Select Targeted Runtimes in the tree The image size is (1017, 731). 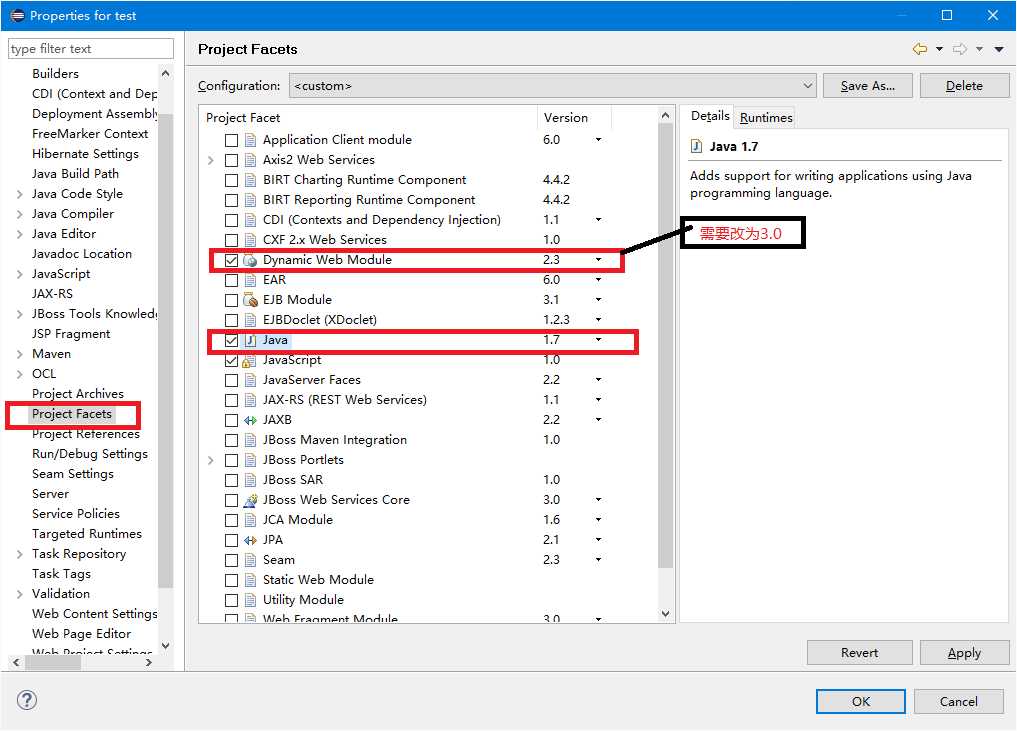tap(87, 534)
